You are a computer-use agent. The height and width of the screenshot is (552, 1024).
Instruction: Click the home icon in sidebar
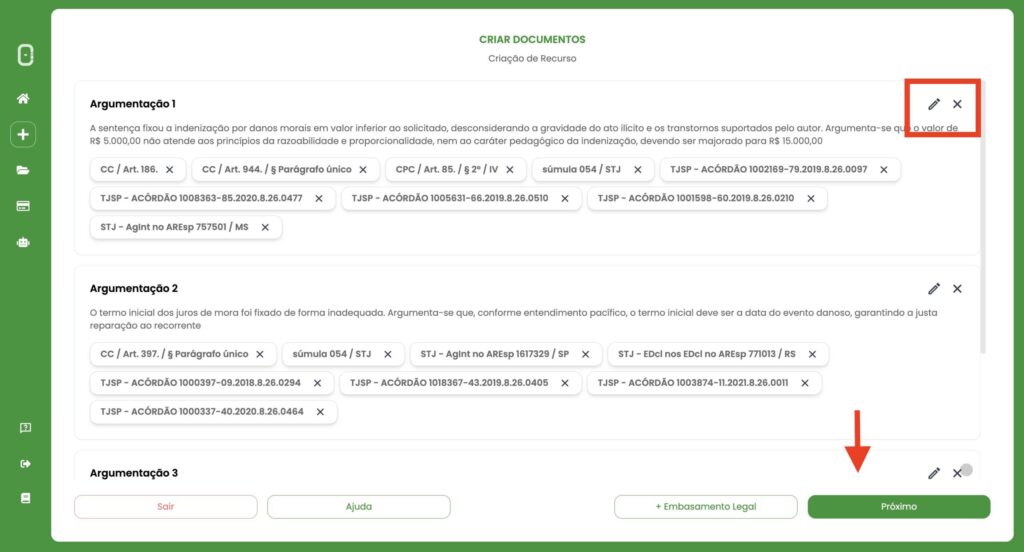(x=24, y=99)
